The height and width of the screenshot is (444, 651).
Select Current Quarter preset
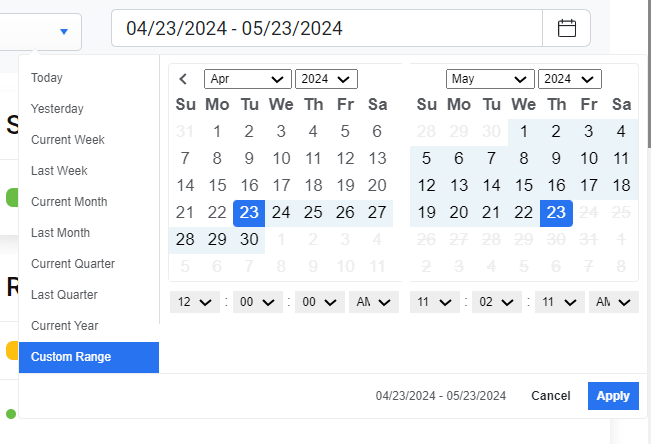click(x=73, y=264)
